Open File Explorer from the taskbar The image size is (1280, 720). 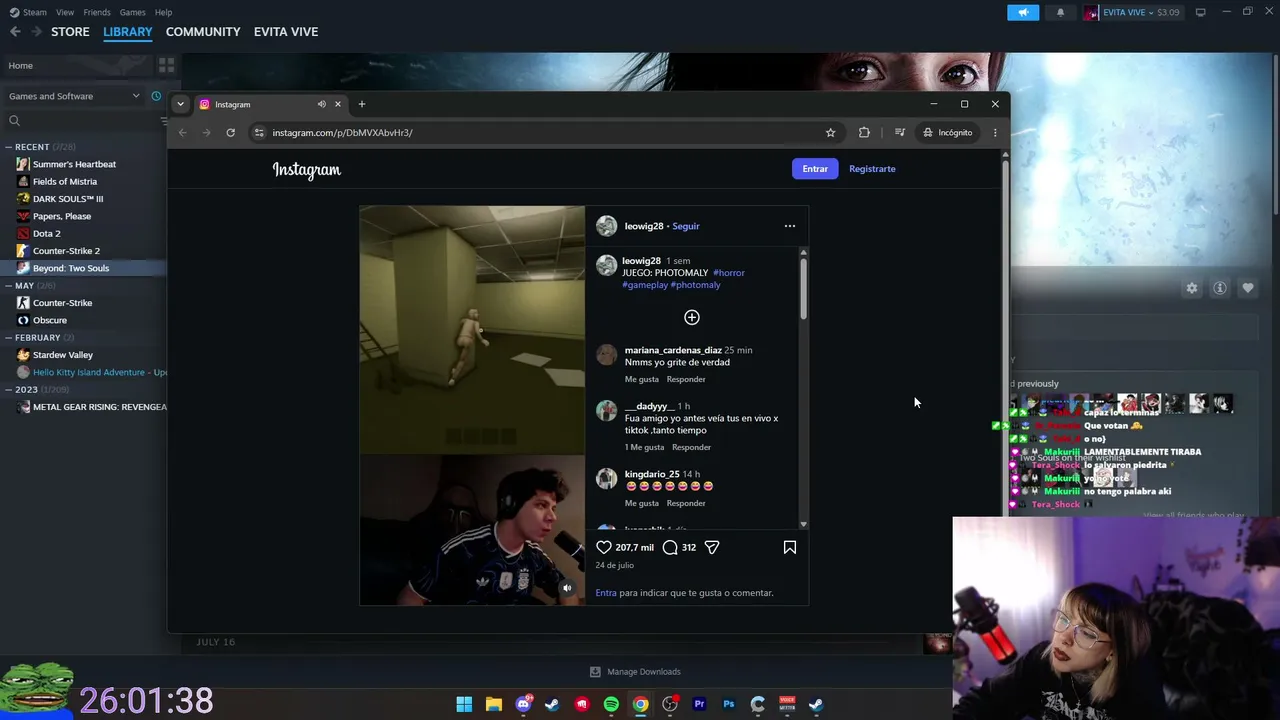click(493, 704)
